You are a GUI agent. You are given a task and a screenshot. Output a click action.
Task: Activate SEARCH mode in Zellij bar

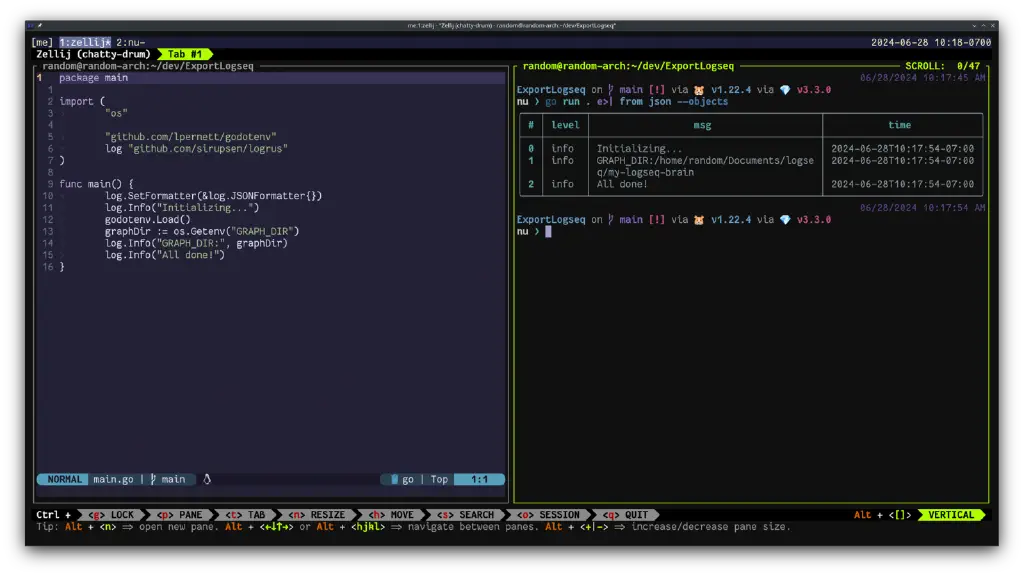click(x=465, y=515)
